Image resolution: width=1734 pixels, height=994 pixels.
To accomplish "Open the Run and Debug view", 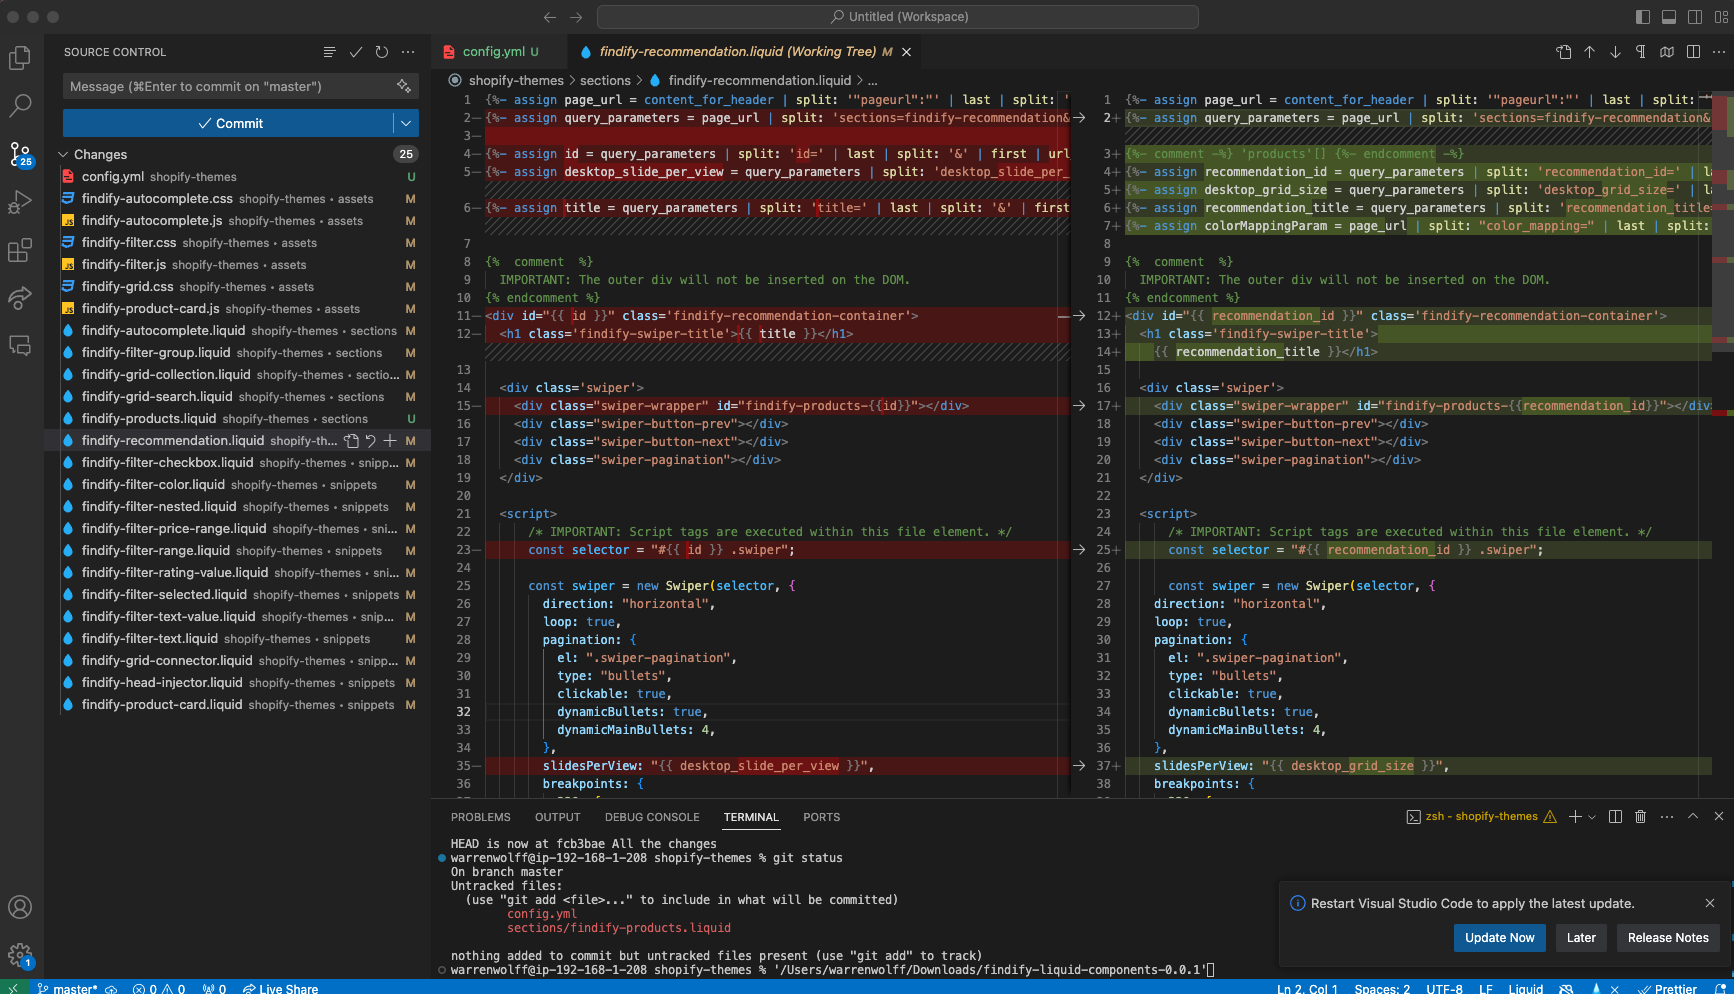I will click(20, 203).
